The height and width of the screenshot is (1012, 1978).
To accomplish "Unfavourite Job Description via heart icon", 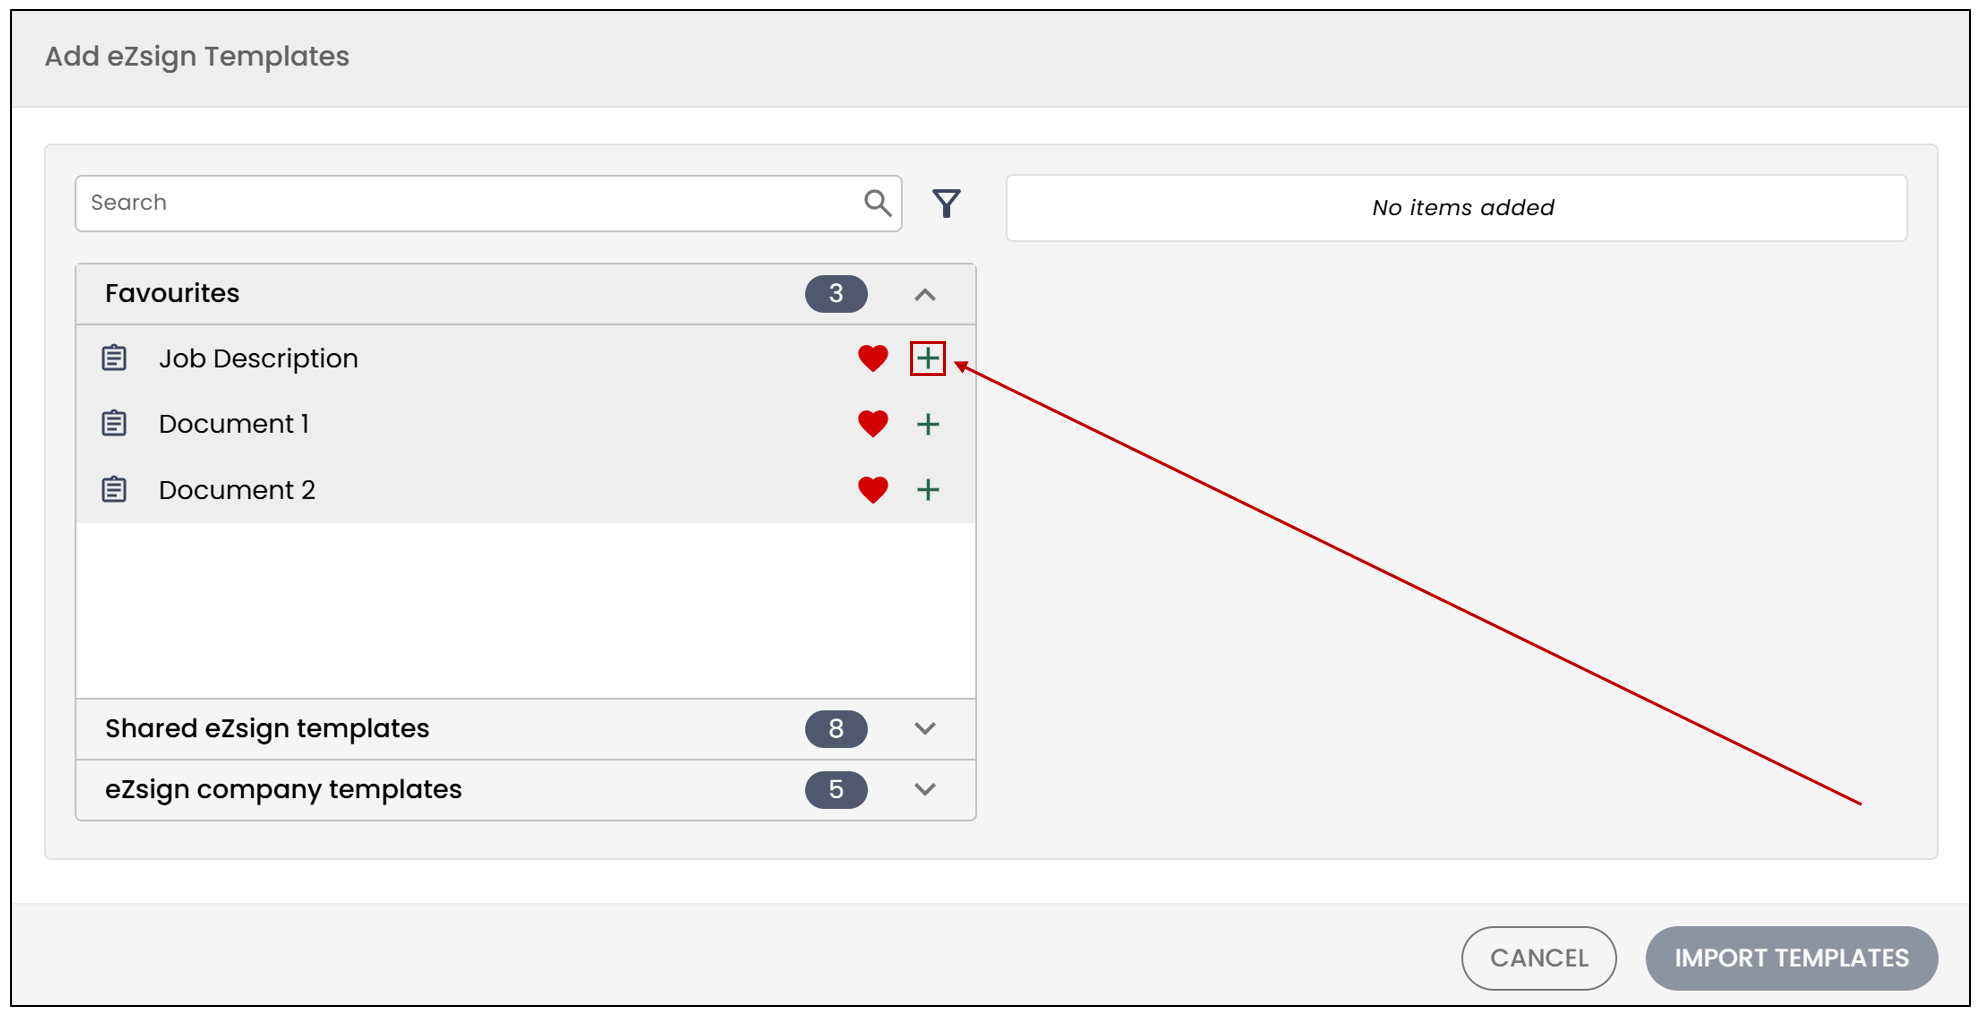I will coord(873,358).
